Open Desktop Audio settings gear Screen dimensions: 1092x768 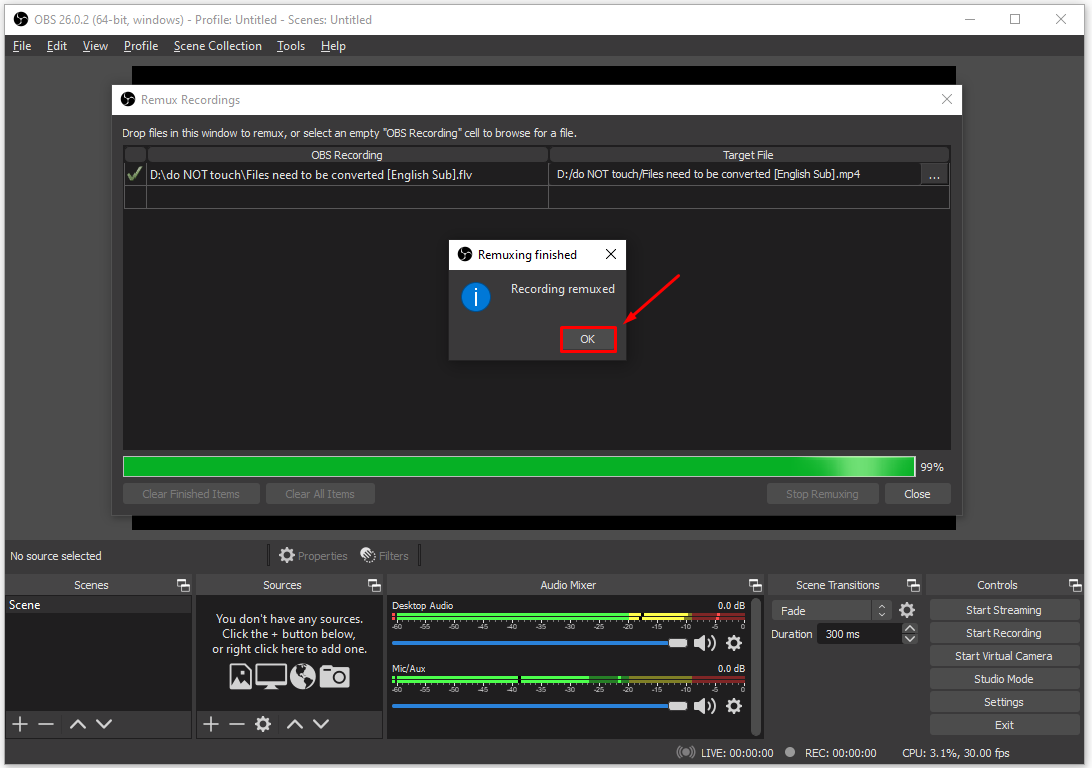tap(734, 643)
